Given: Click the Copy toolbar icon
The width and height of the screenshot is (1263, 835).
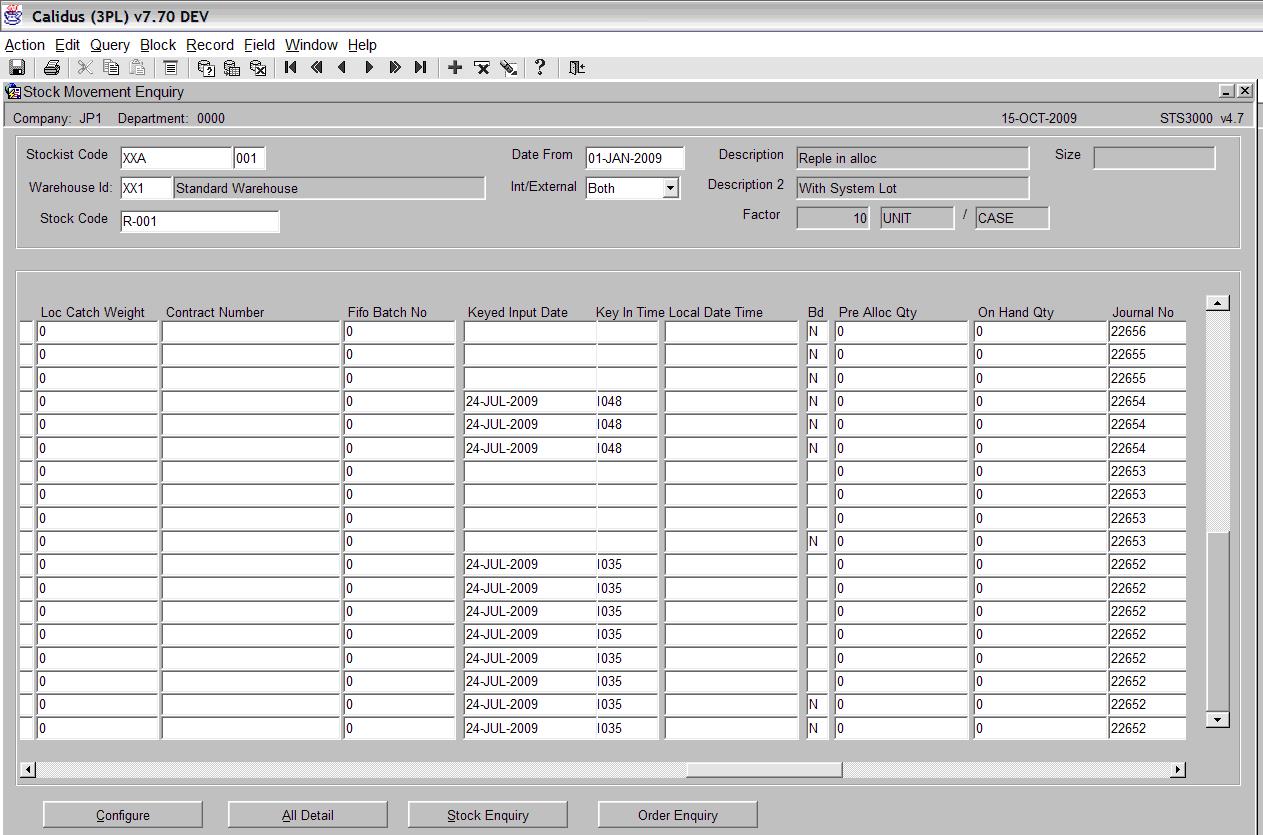Looking at the screenshot, I should point(112,68).
